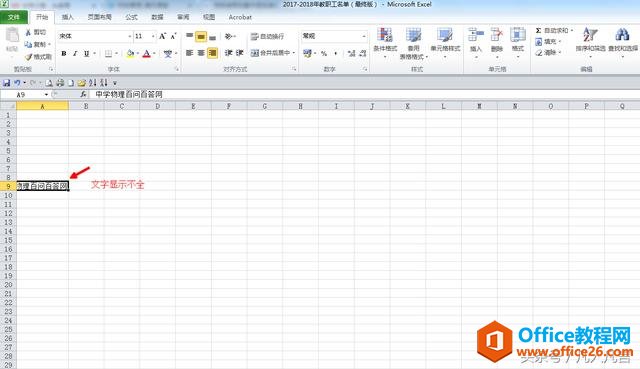Click the AutoSum (自动求和) button
640x369 pixels.
pyautogui.click(x=553, y=31)
